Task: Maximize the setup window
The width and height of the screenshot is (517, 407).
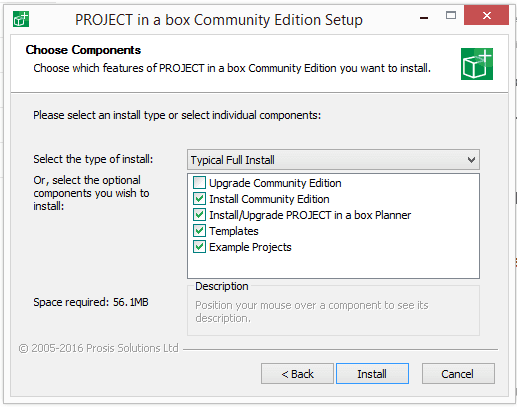Action: click(x=451, y=15)
